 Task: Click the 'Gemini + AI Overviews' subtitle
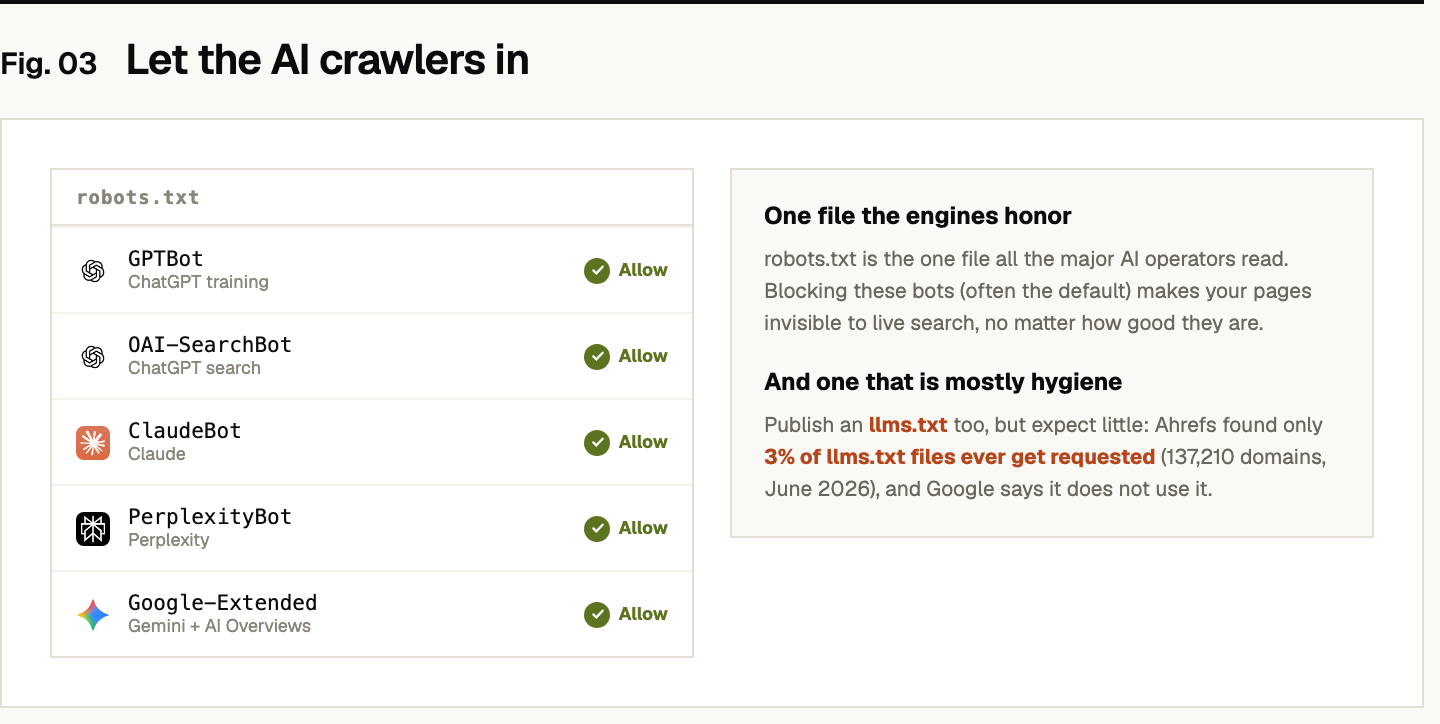click(x=219, y=626)
